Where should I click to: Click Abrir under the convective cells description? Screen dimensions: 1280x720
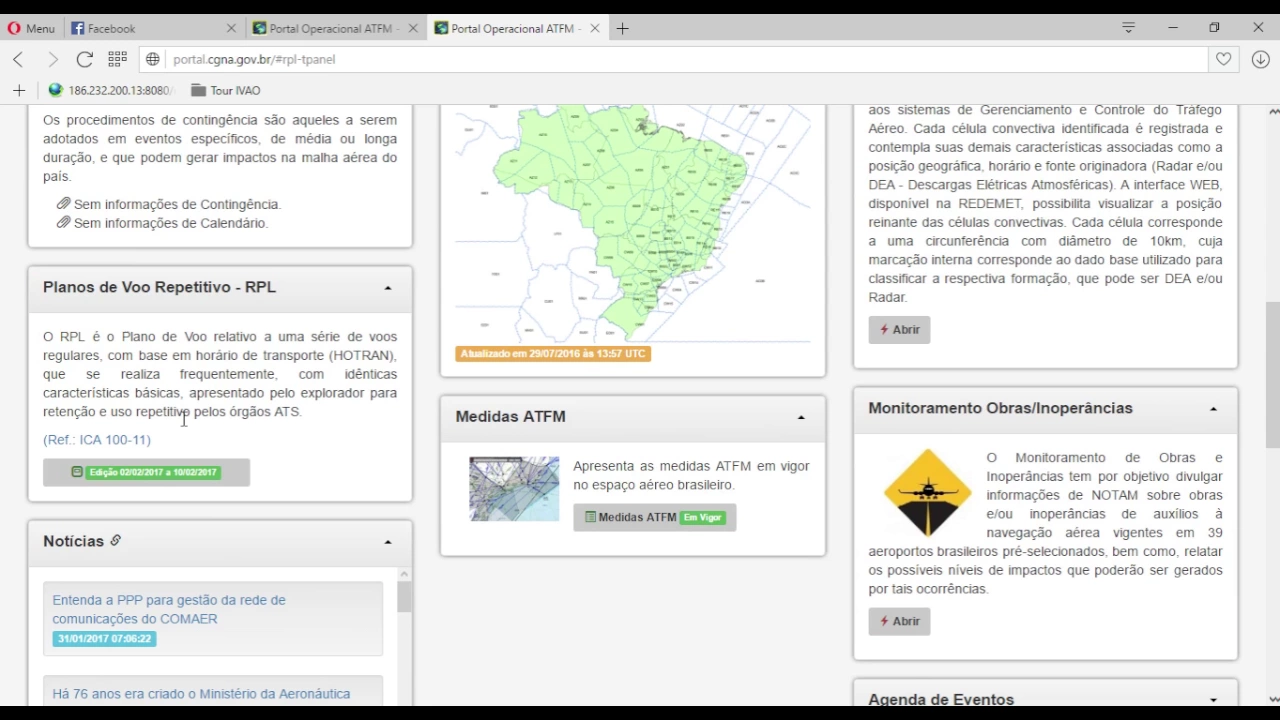click(899, 329)
